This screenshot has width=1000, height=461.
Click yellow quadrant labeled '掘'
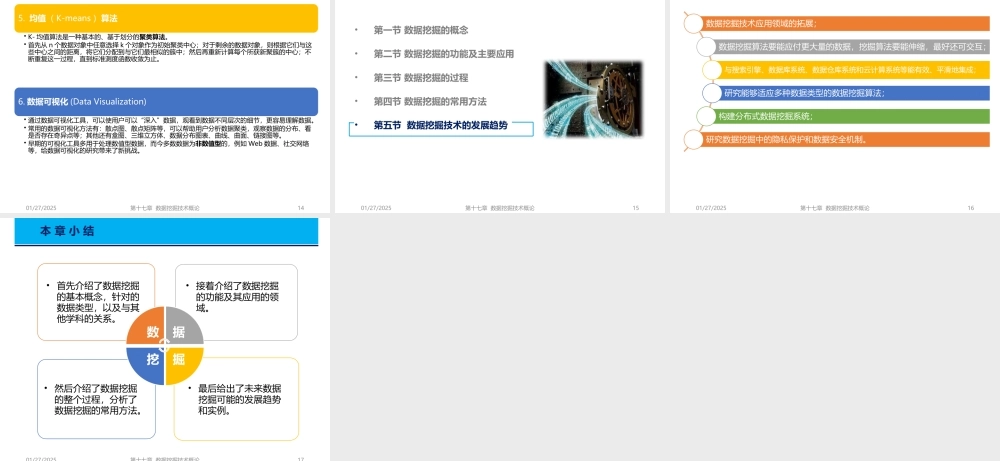click(x=185, y=365)
